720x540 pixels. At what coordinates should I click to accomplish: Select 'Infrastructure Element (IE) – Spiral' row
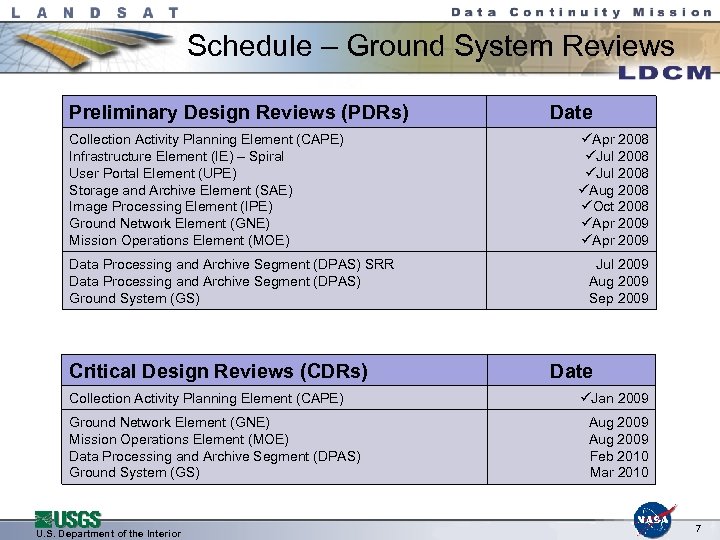176,156
